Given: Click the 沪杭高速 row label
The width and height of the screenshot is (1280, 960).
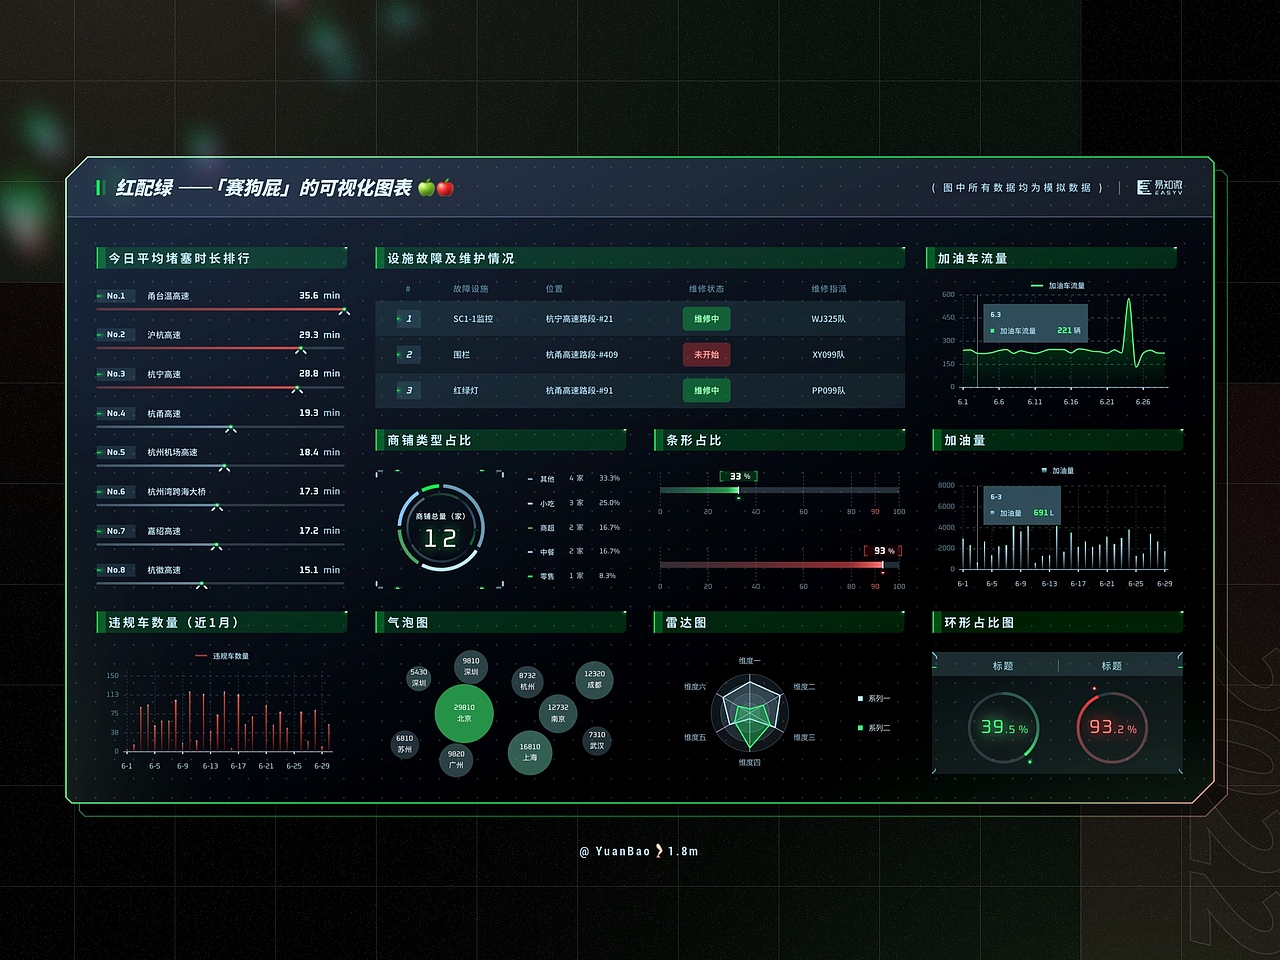Looking at the screenshot, I should (164, 335).
